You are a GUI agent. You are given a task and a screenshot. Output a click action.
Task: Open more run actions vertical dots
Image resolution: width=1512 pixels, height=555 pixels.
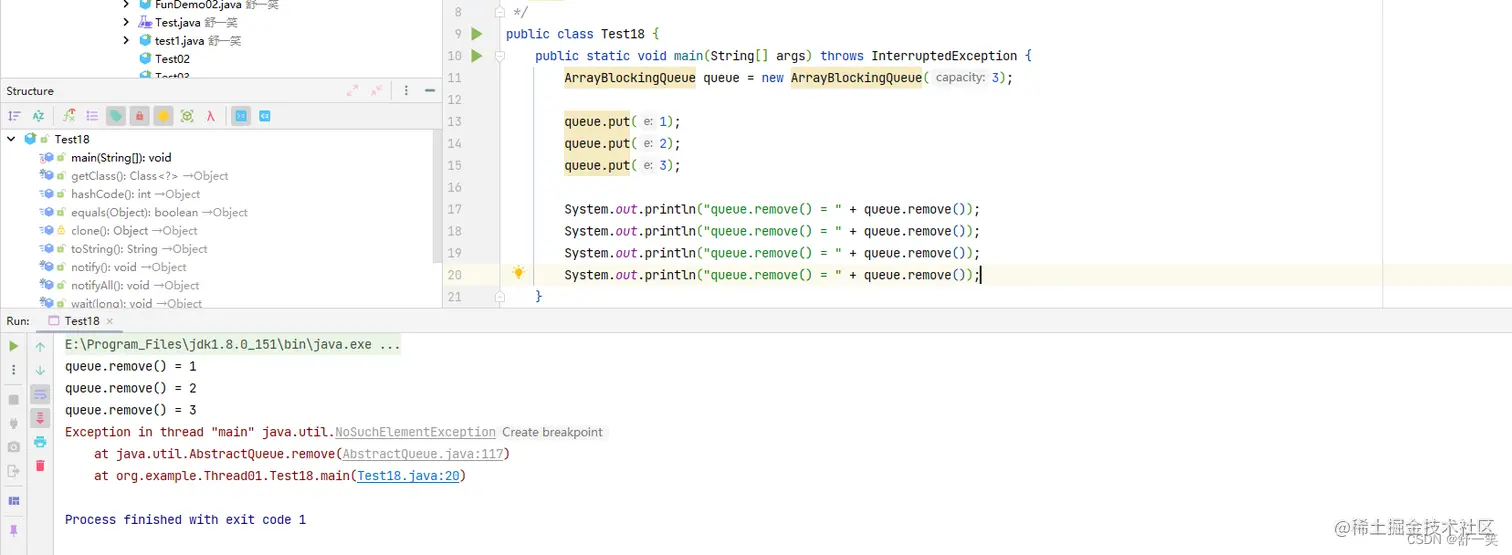pyautogui.click(x=14, y=370)
